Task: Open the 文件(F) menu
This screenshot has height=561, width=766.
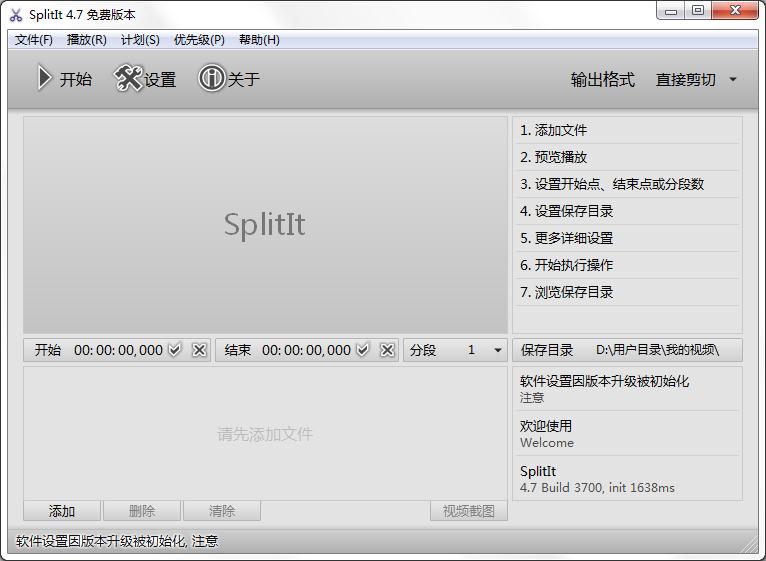Action: tap(34, 40)
